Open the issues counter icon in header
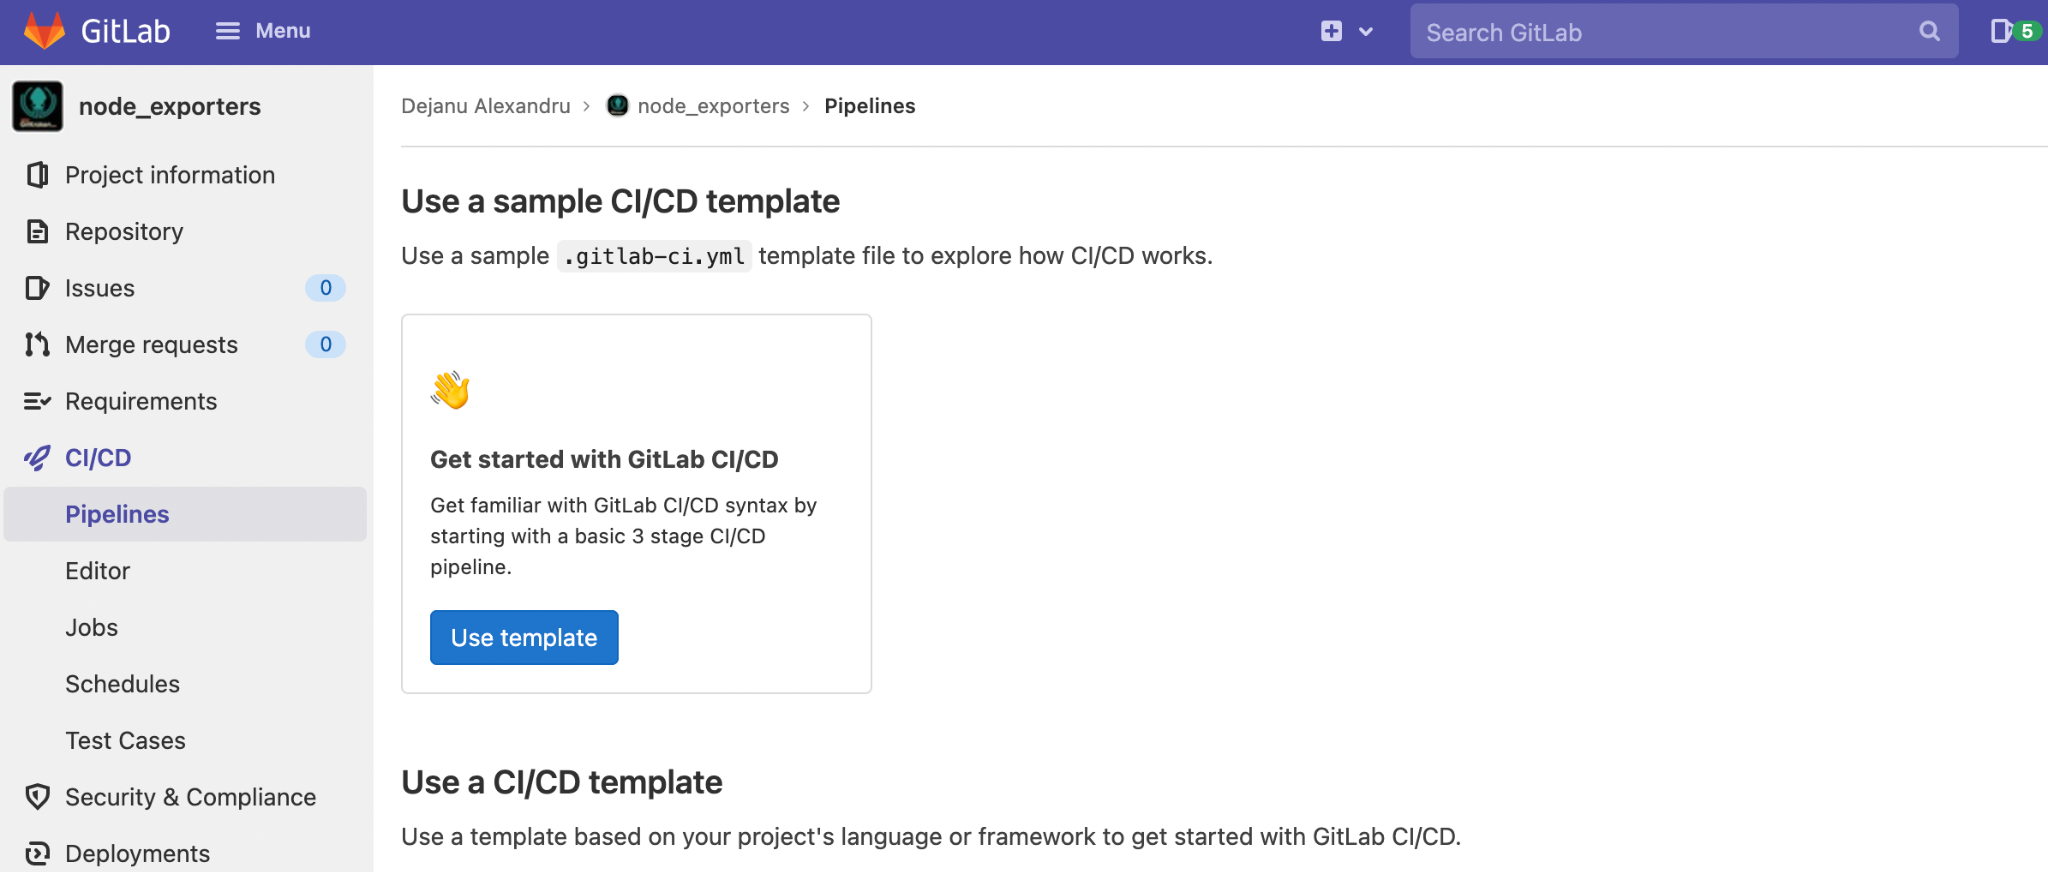 (2012, 31)
